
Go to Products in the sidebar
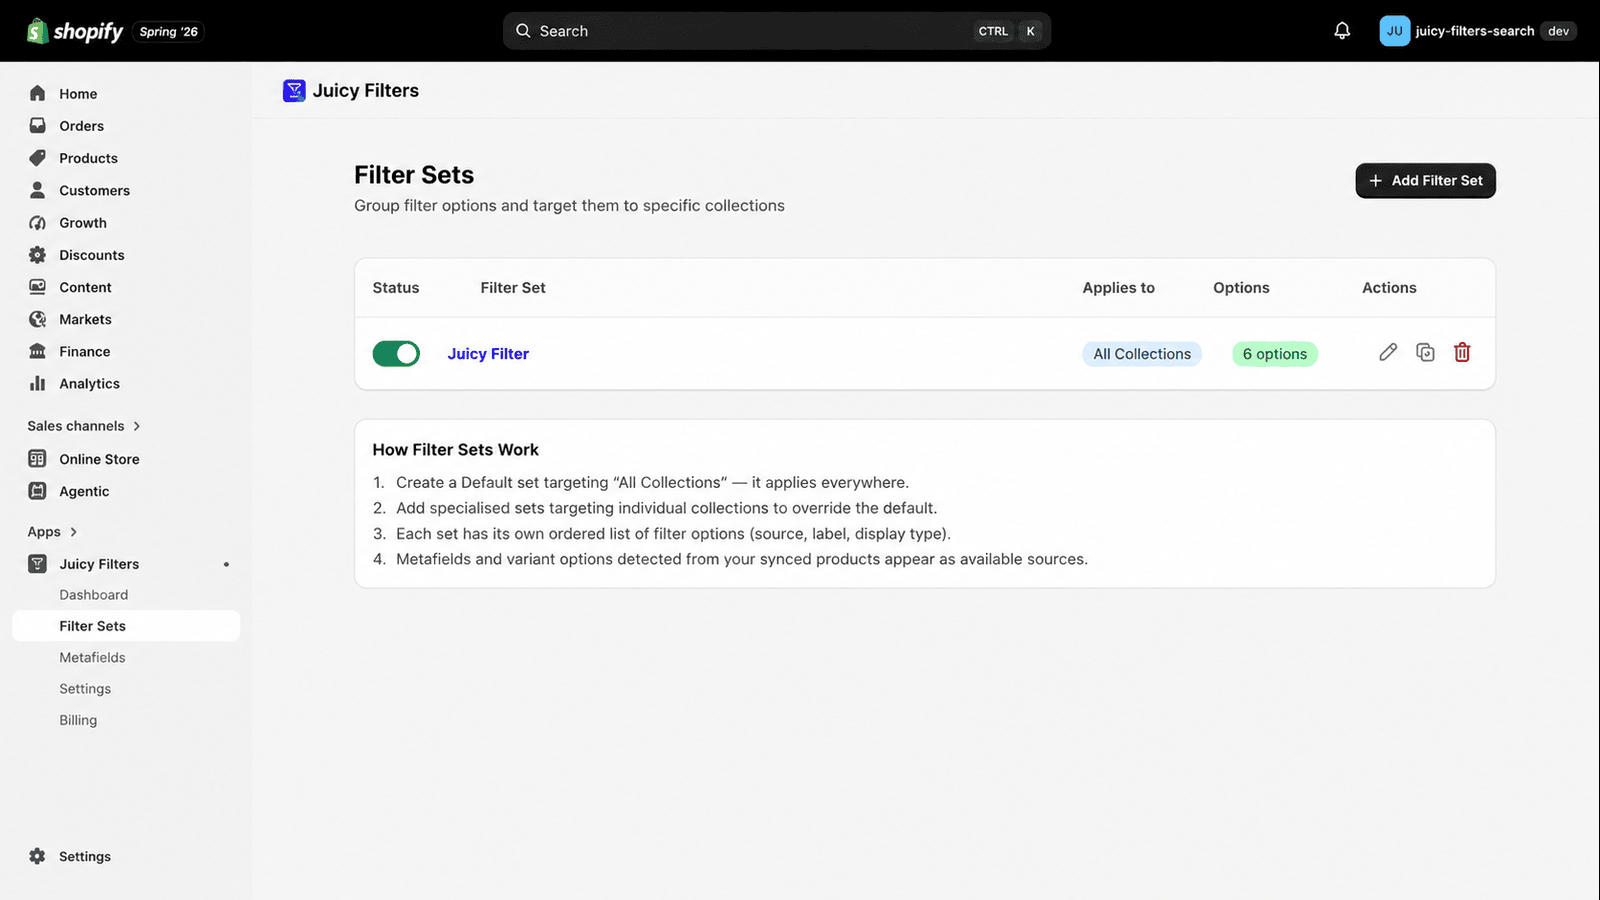point(88,158)
